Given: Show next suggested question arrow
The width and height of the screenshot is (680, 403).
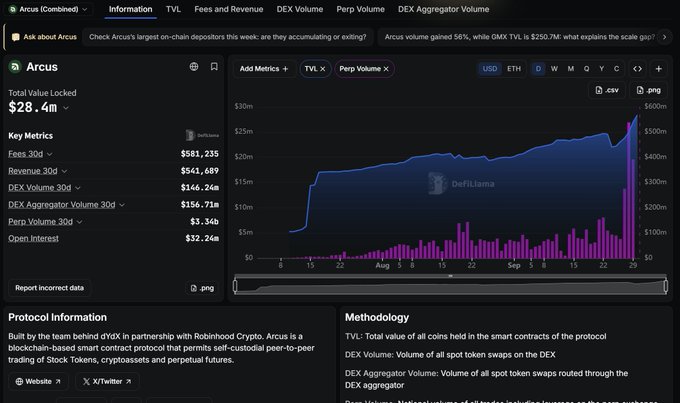Looking at the screenshot, I should [x=664, y=37].
